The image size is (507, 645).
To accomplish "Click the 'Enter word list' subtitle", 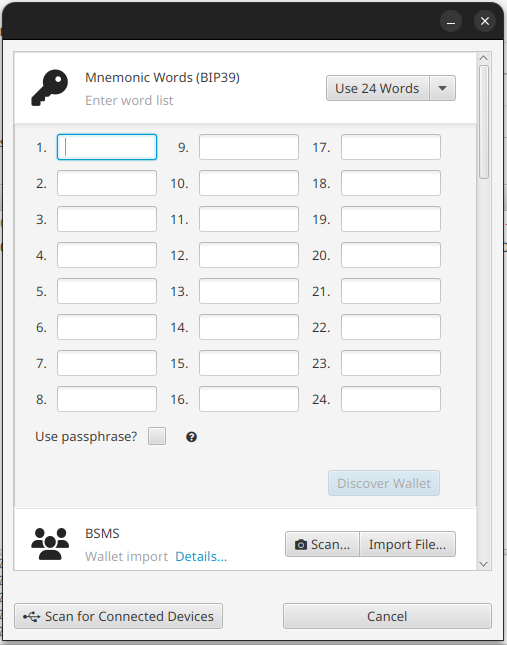I will [129, 100].
